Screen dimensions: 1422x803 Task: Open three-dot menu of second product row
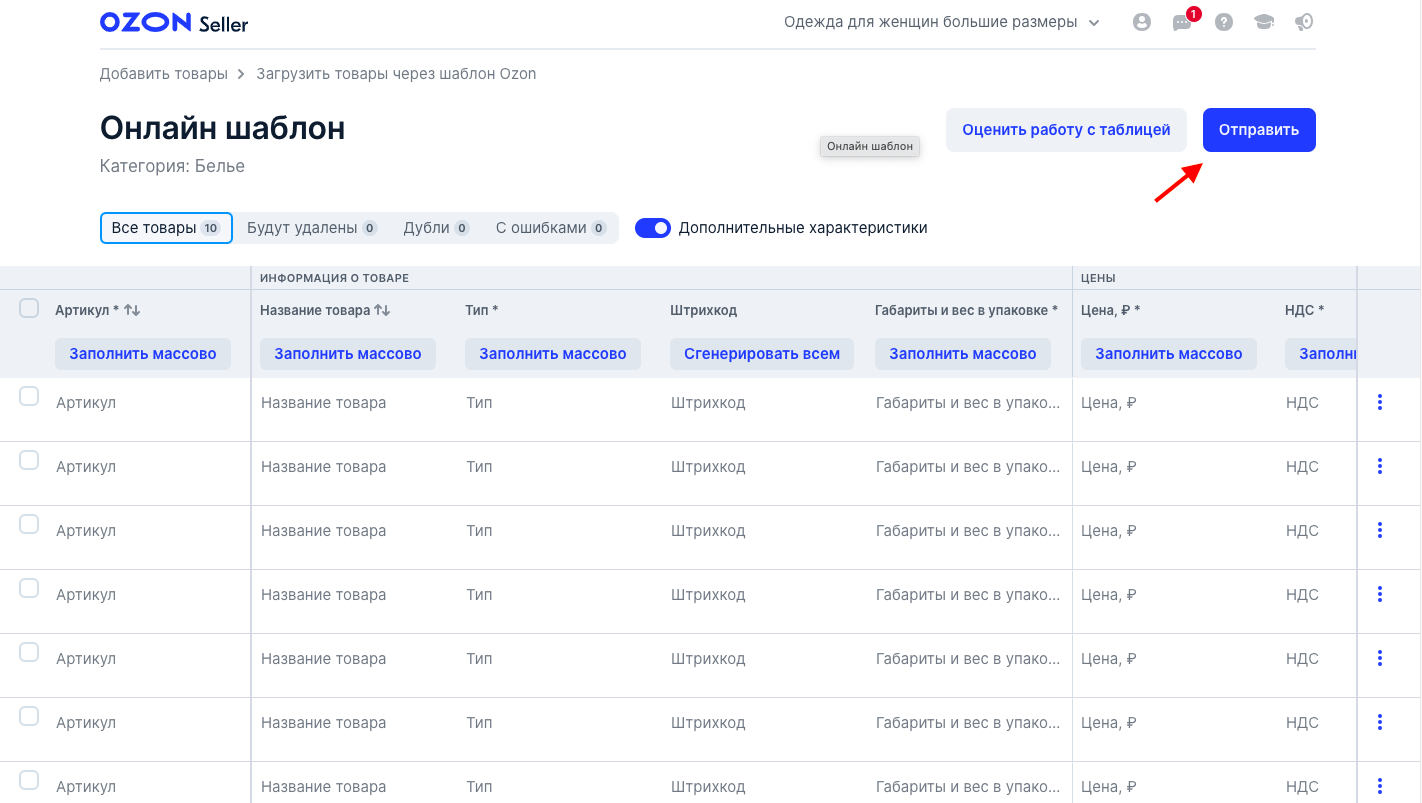[x=1379, y=466]
